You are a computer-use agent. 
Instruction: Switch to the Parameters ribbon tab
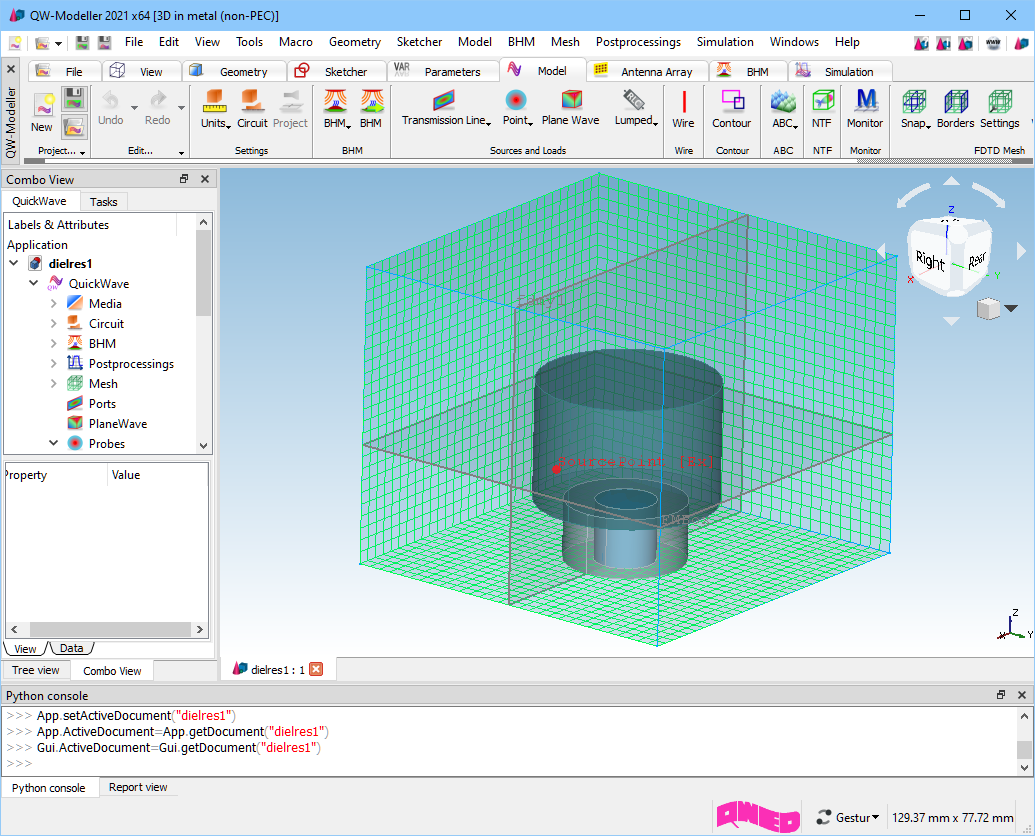(x=443, y=71)
